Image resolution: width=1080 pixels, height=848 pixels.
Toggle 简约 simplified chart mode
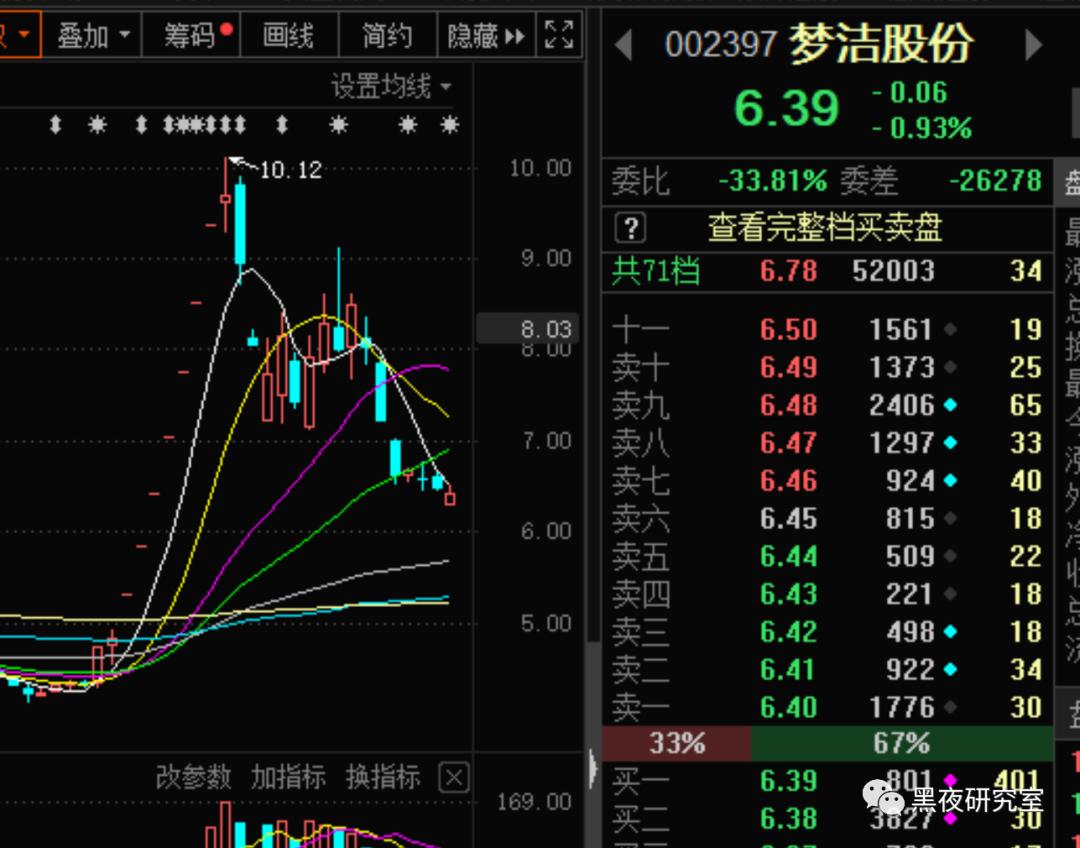click(x=387, y=34)
